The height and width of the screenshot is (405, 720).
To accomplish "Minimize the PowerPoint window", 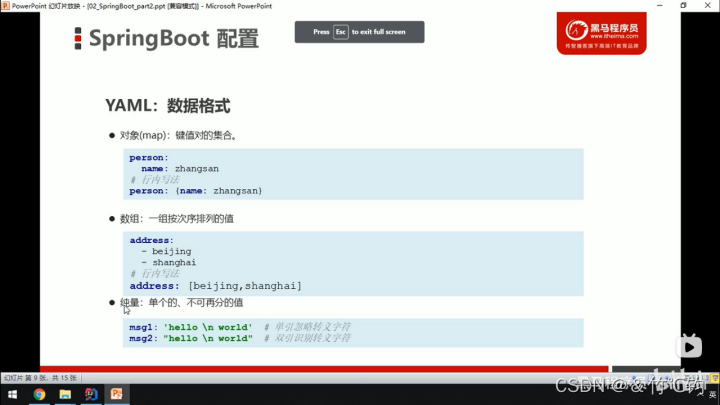I will (660, 6).
